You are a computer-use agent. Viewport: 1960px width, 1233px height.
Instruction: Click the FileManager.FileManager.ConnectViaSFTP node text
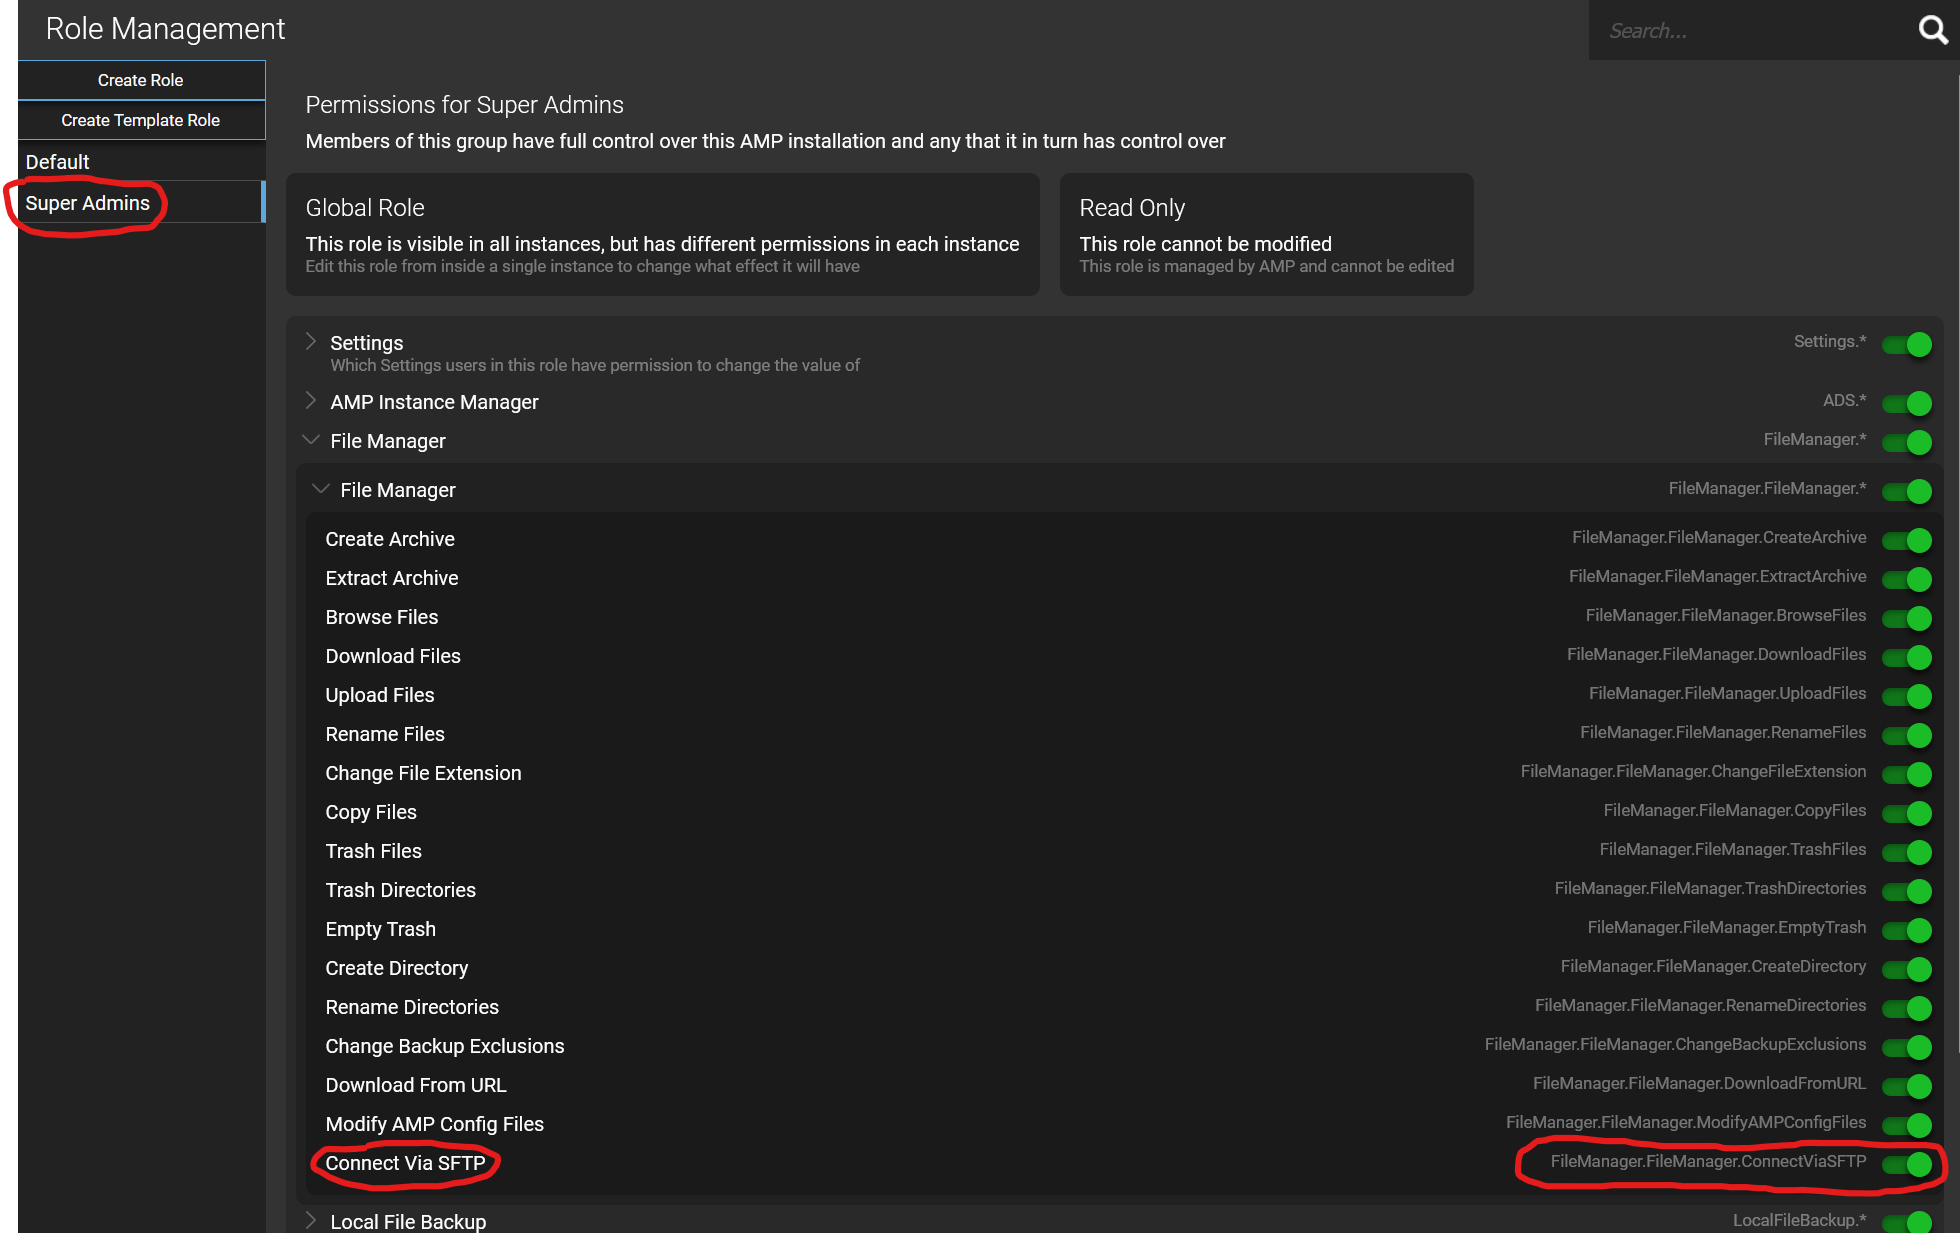click(x=1708, y=1161)
